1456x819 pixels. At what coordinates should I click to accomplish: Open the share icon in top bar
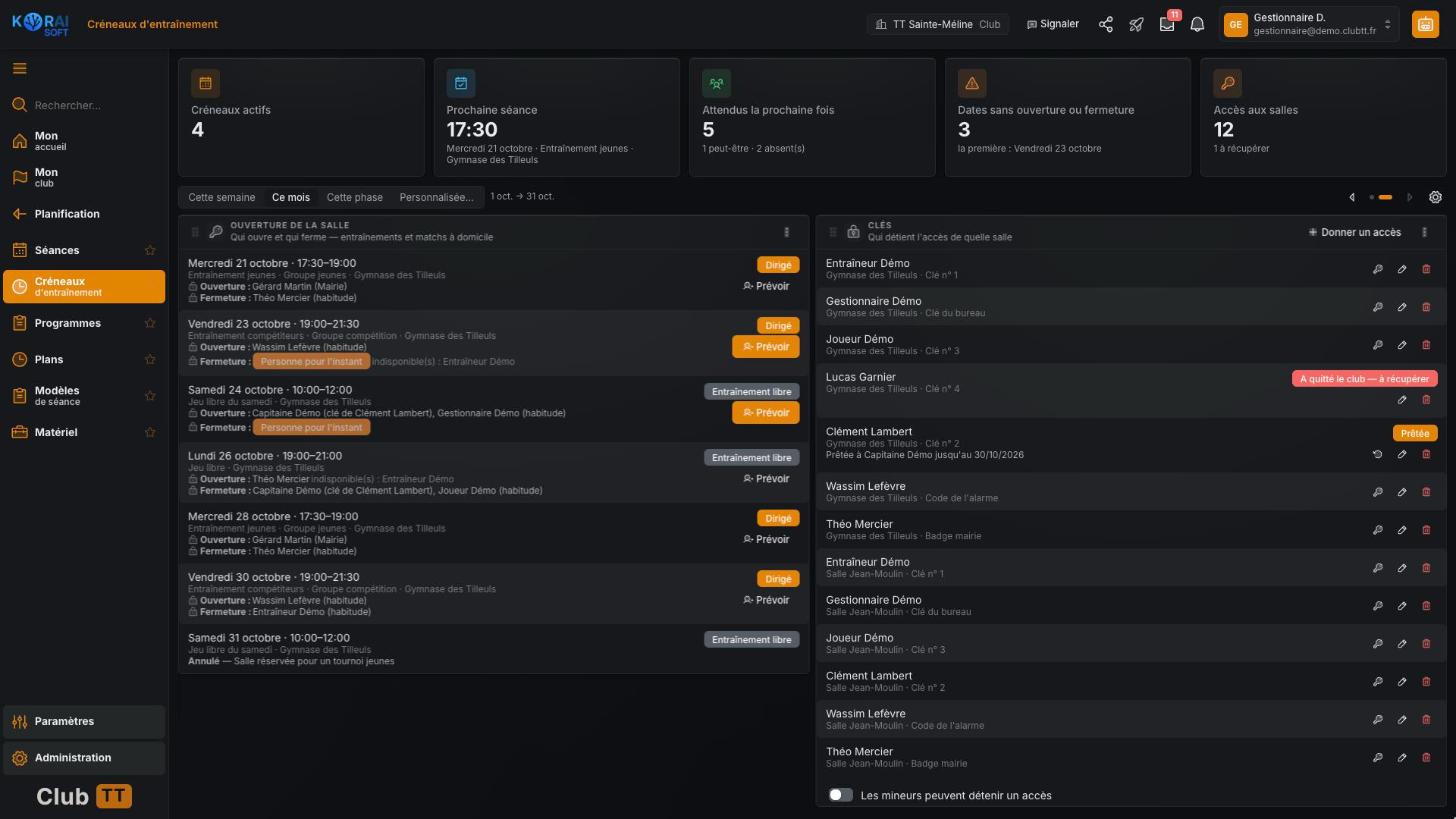pos(1106,24)
